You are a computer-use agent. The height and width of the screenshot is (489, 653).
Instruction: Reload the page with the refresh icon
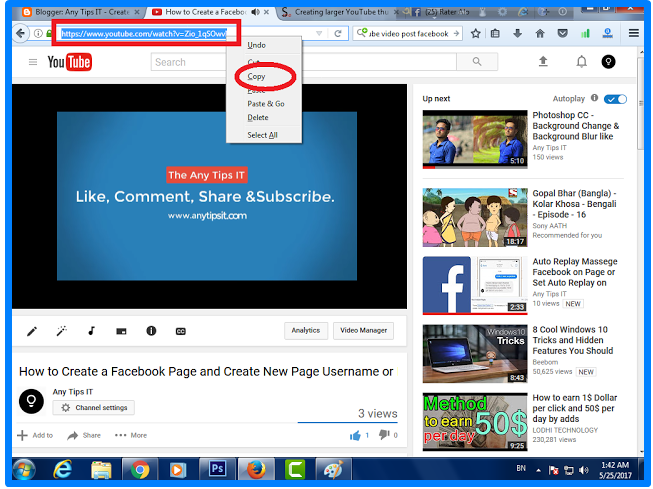tap(338, 33)
